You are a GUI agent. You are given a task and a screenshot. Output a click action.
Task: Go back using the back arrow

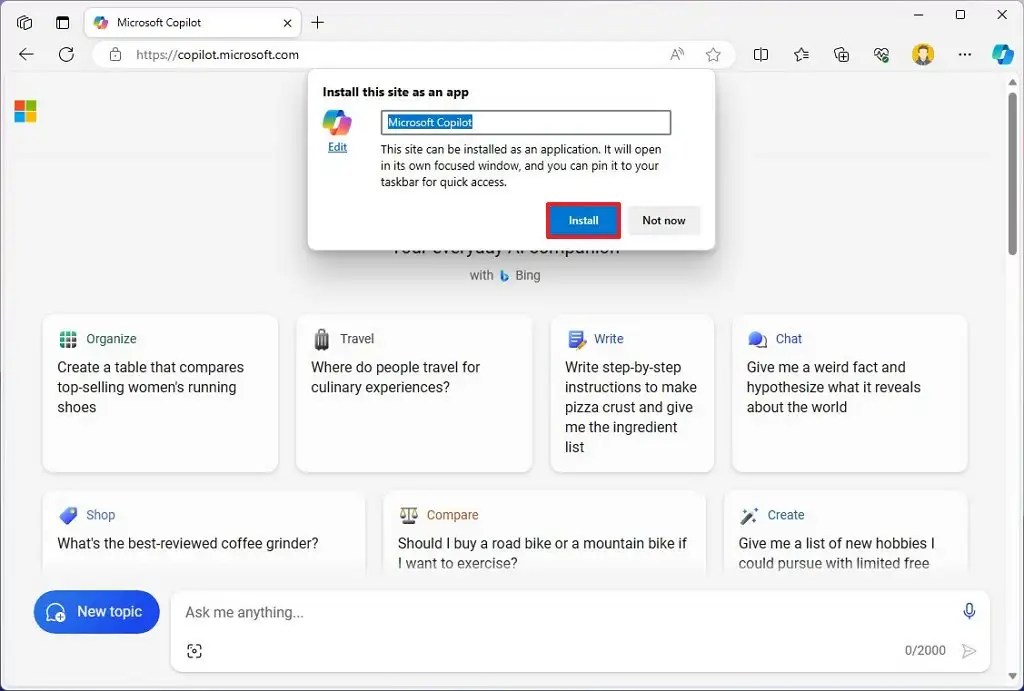(x=26, y=54)
